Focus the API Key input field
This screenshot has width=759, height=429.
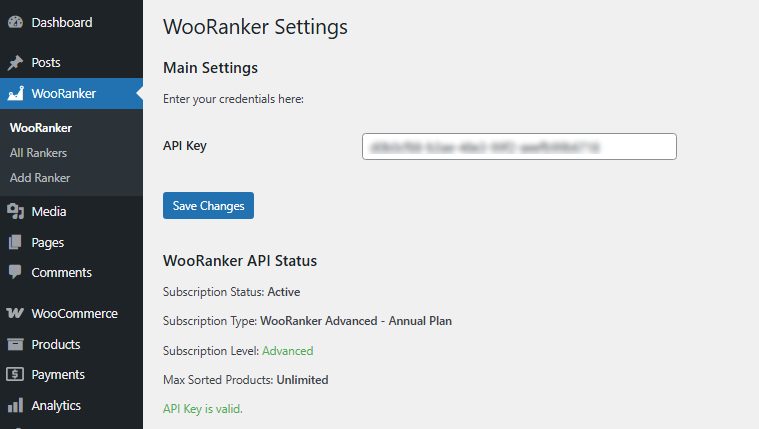tap(519, 146)
